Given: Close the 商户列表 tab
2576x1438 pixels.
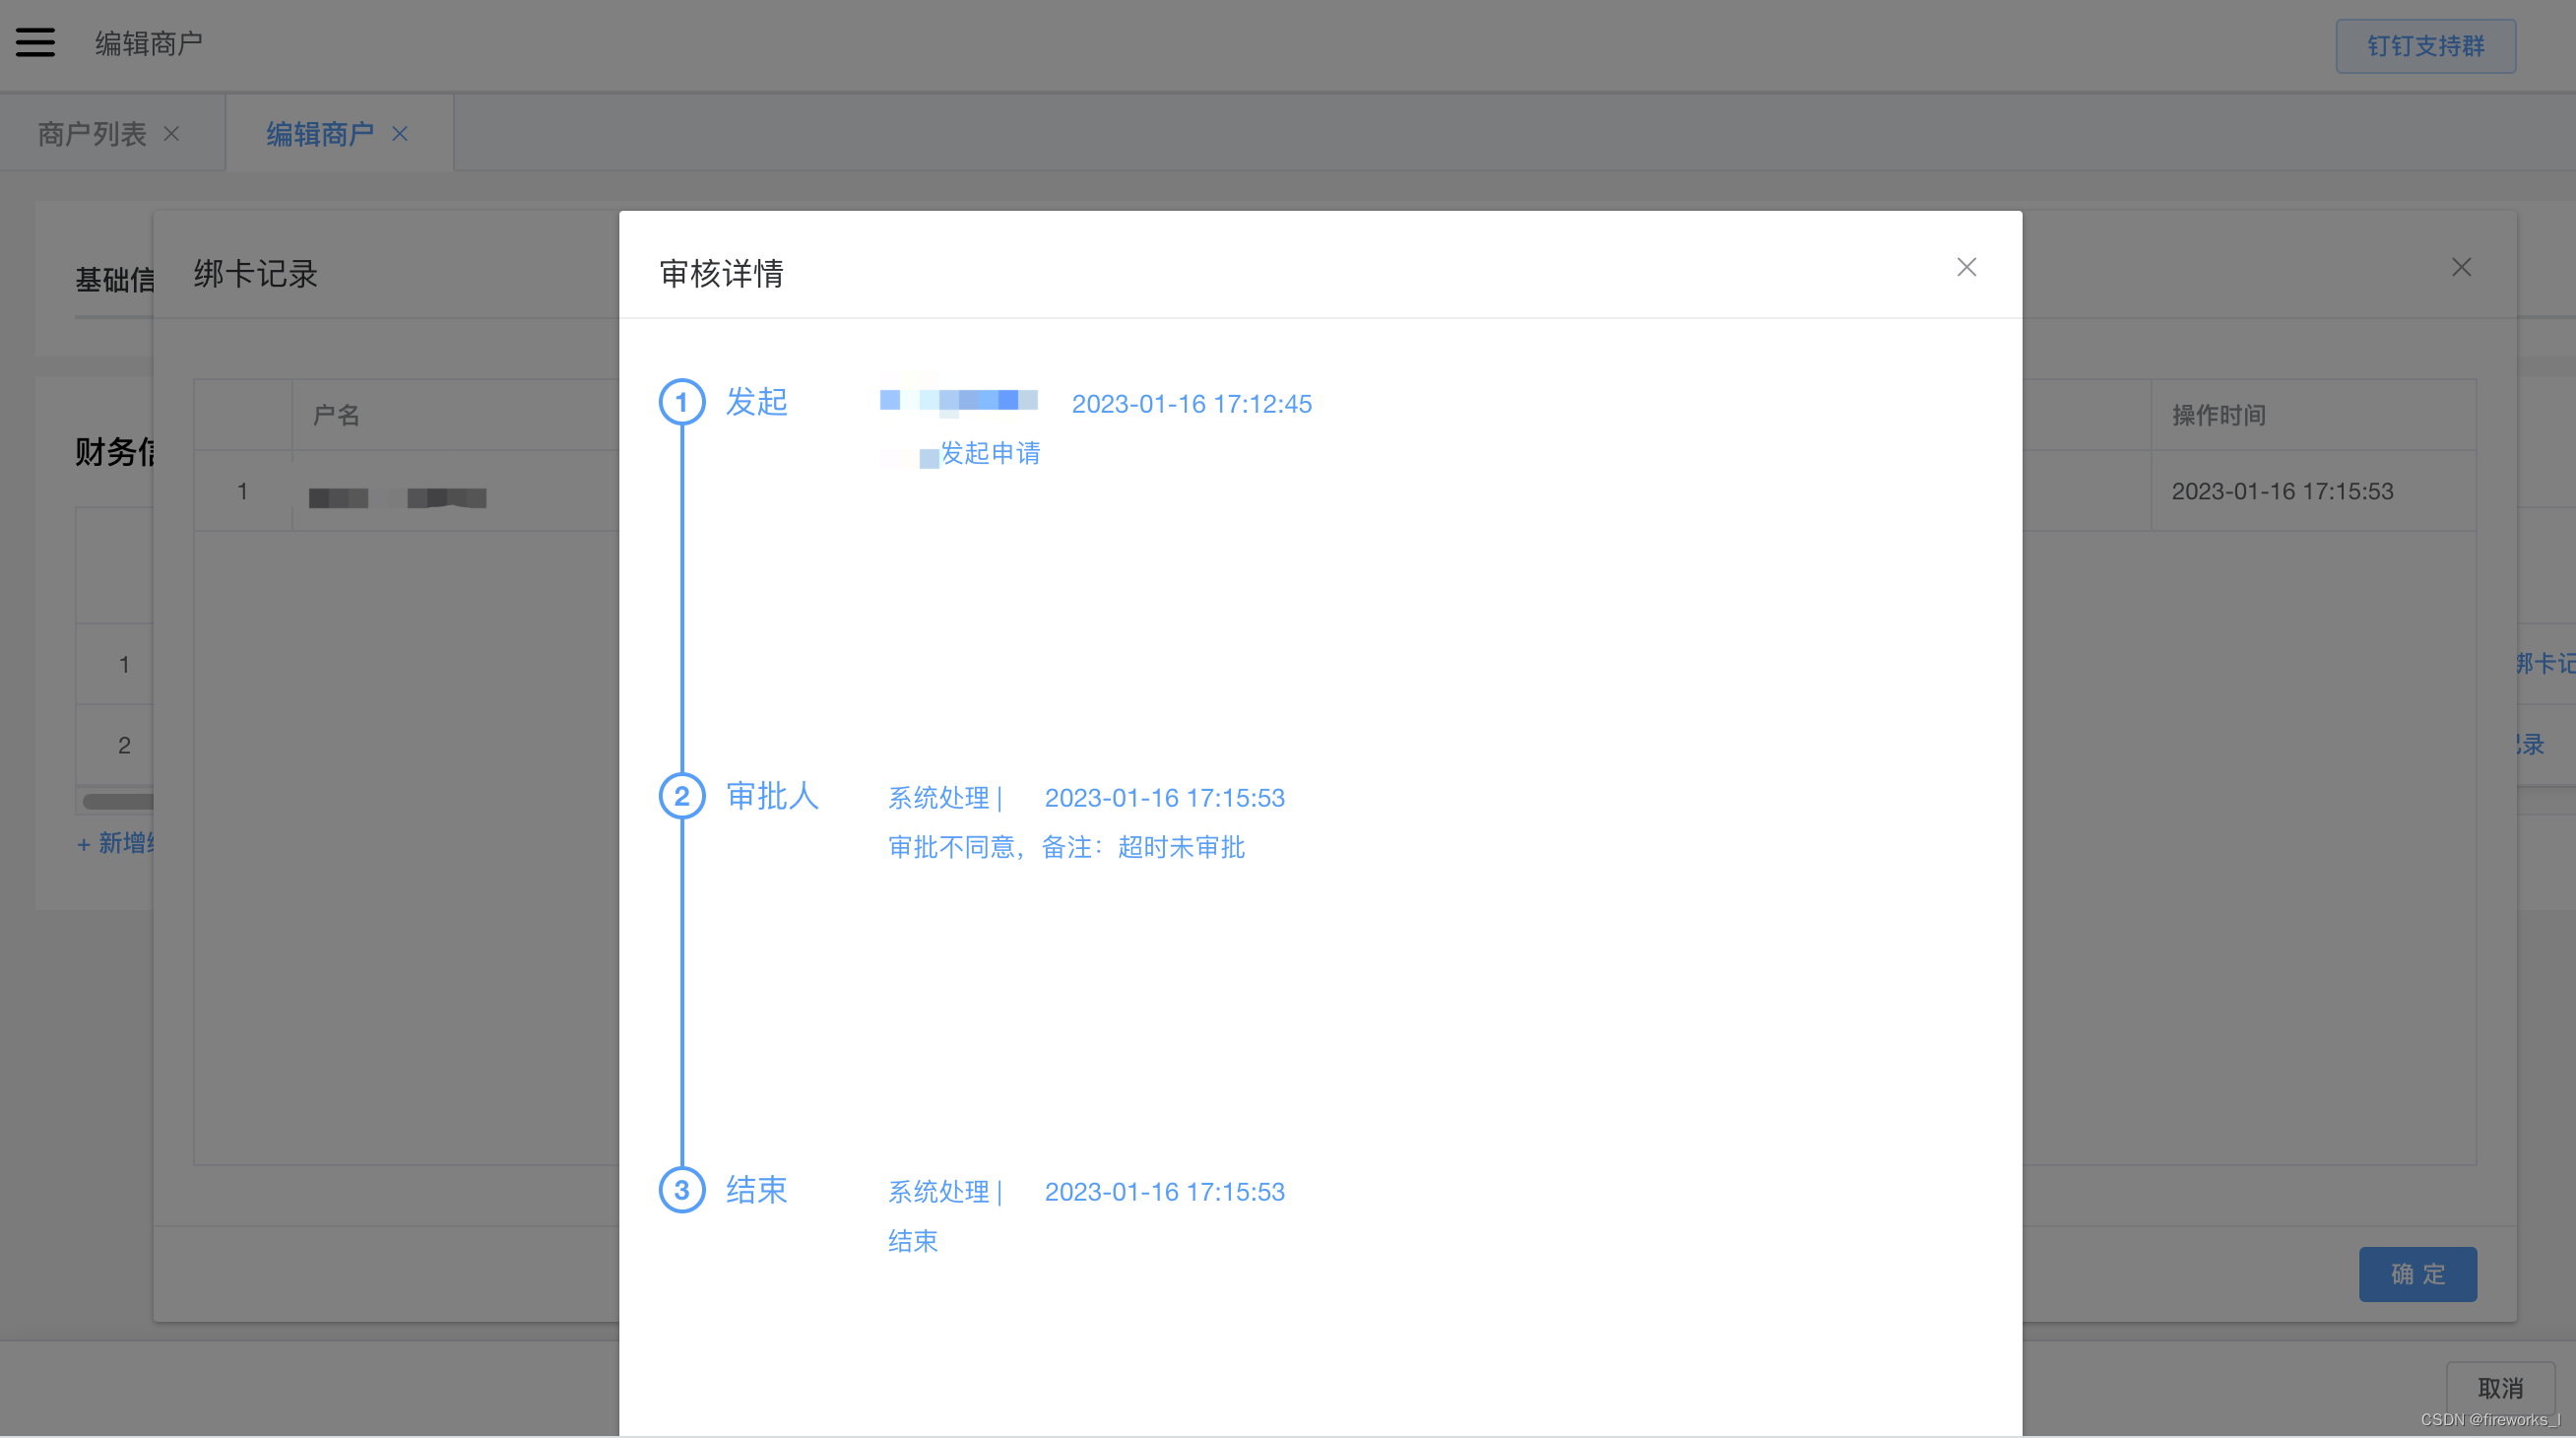Looking at the screenshot, I should [171, 133].
